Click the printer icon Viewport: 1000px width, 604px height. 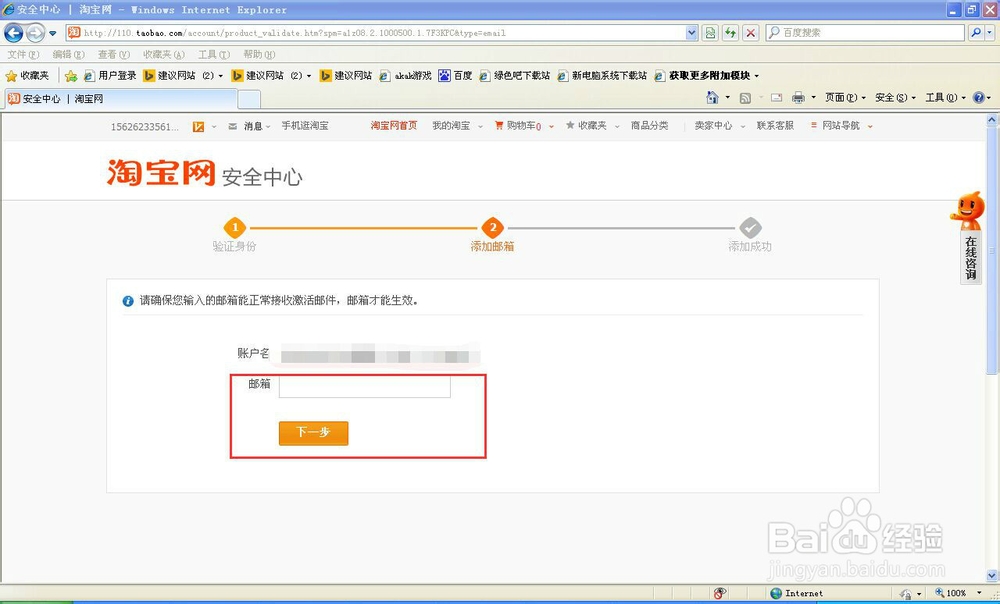[x=798, y=98]
